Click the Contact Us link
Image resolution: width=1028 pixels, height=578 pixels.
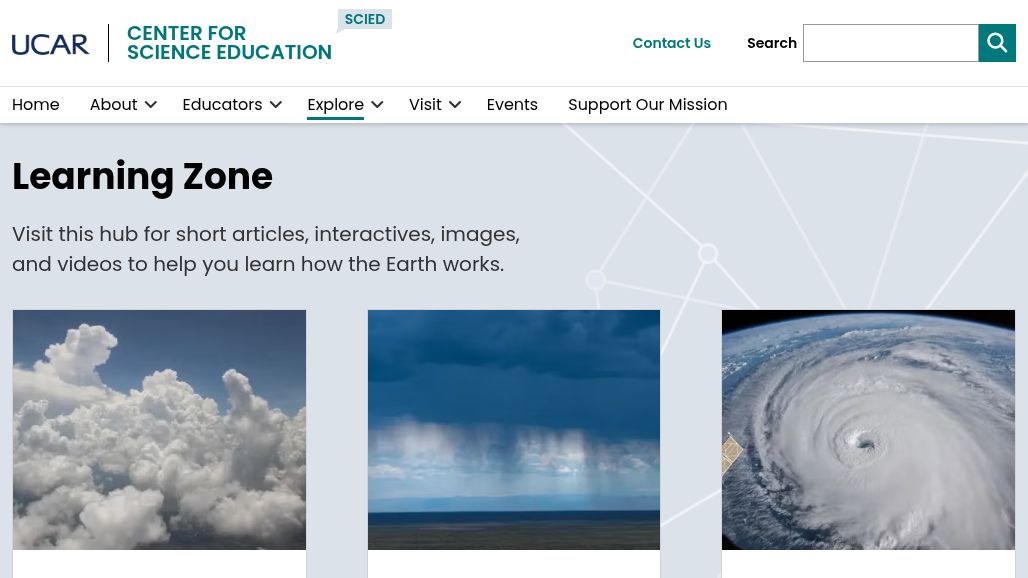[x=671, y=43]
